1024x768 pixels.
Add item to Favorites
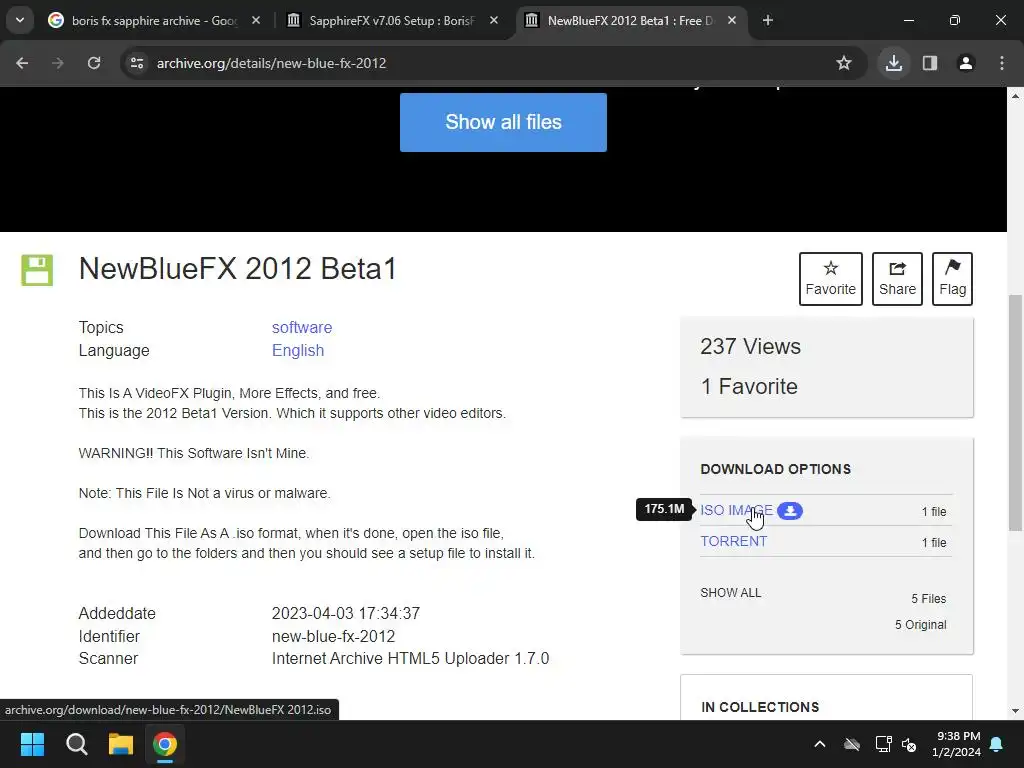point(831,279)
